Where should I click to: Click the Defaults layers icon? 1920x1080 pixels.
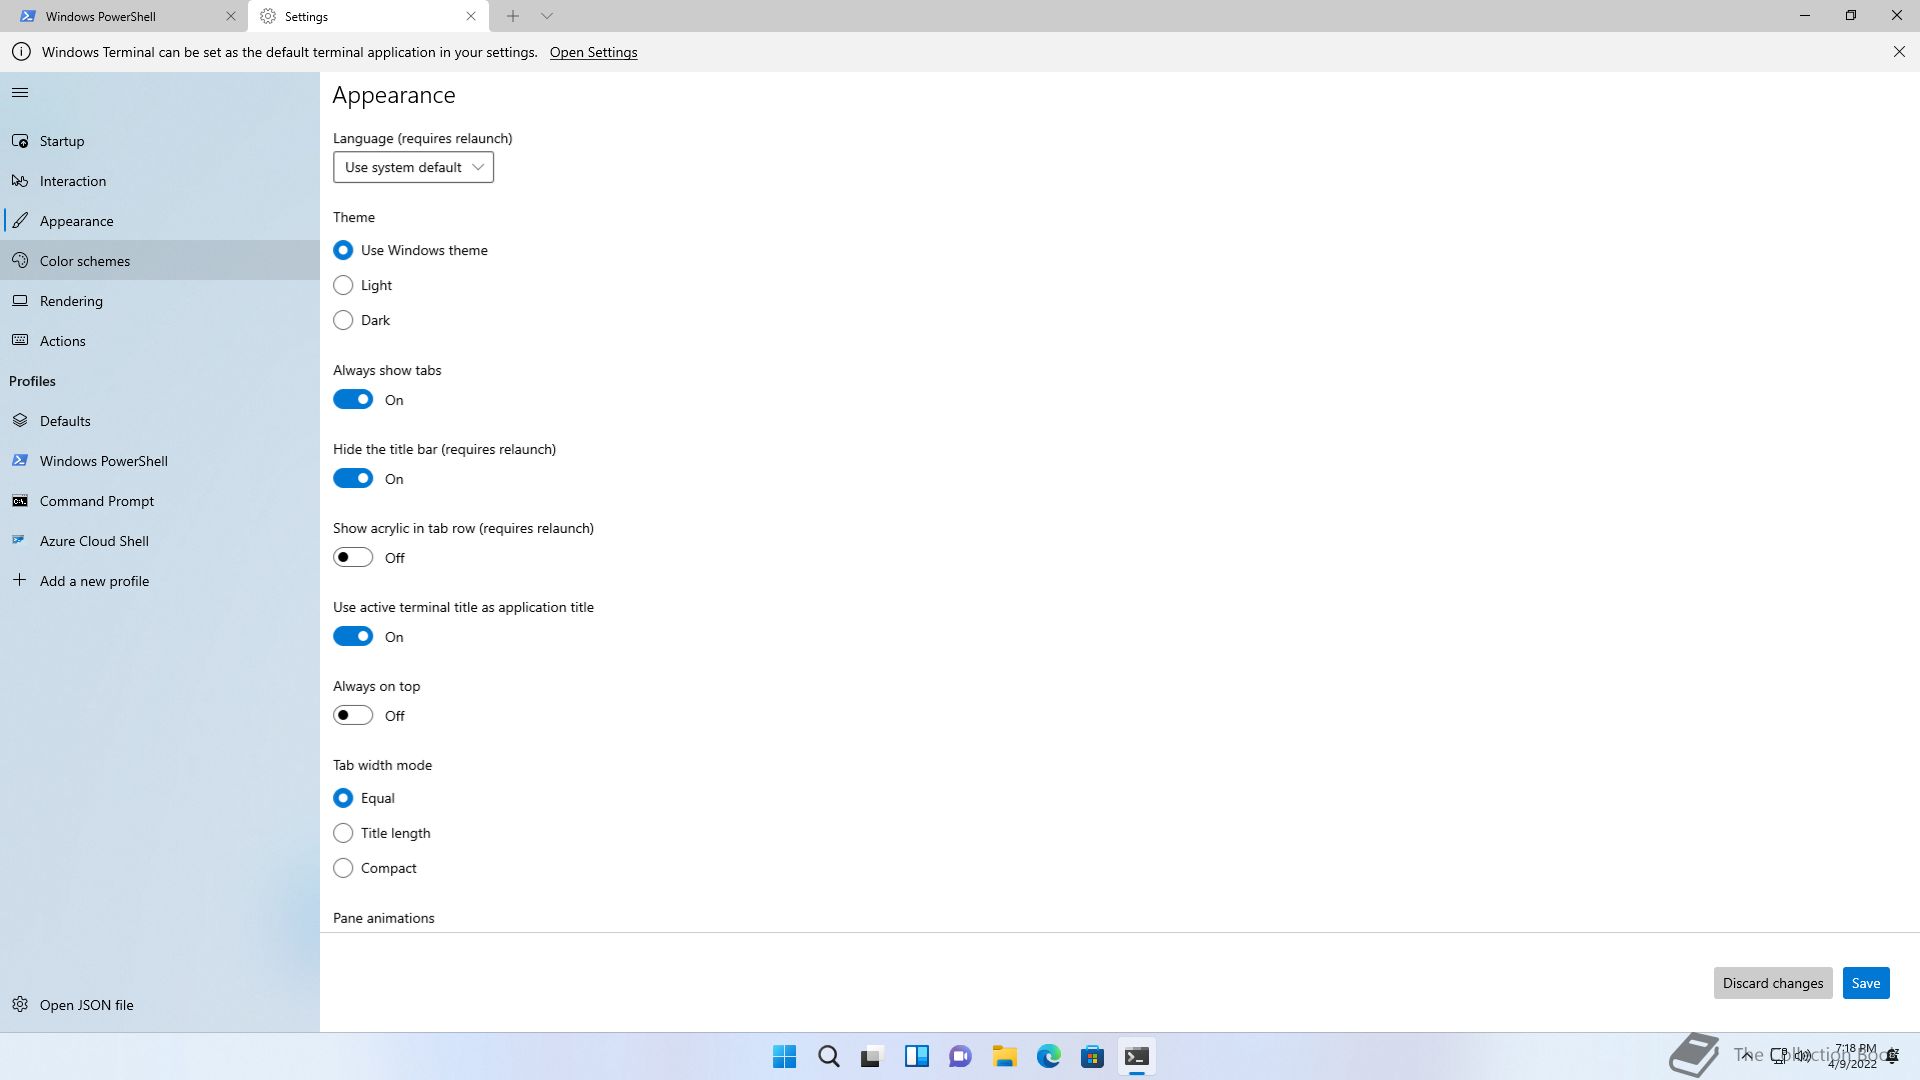tap(20, 421)
